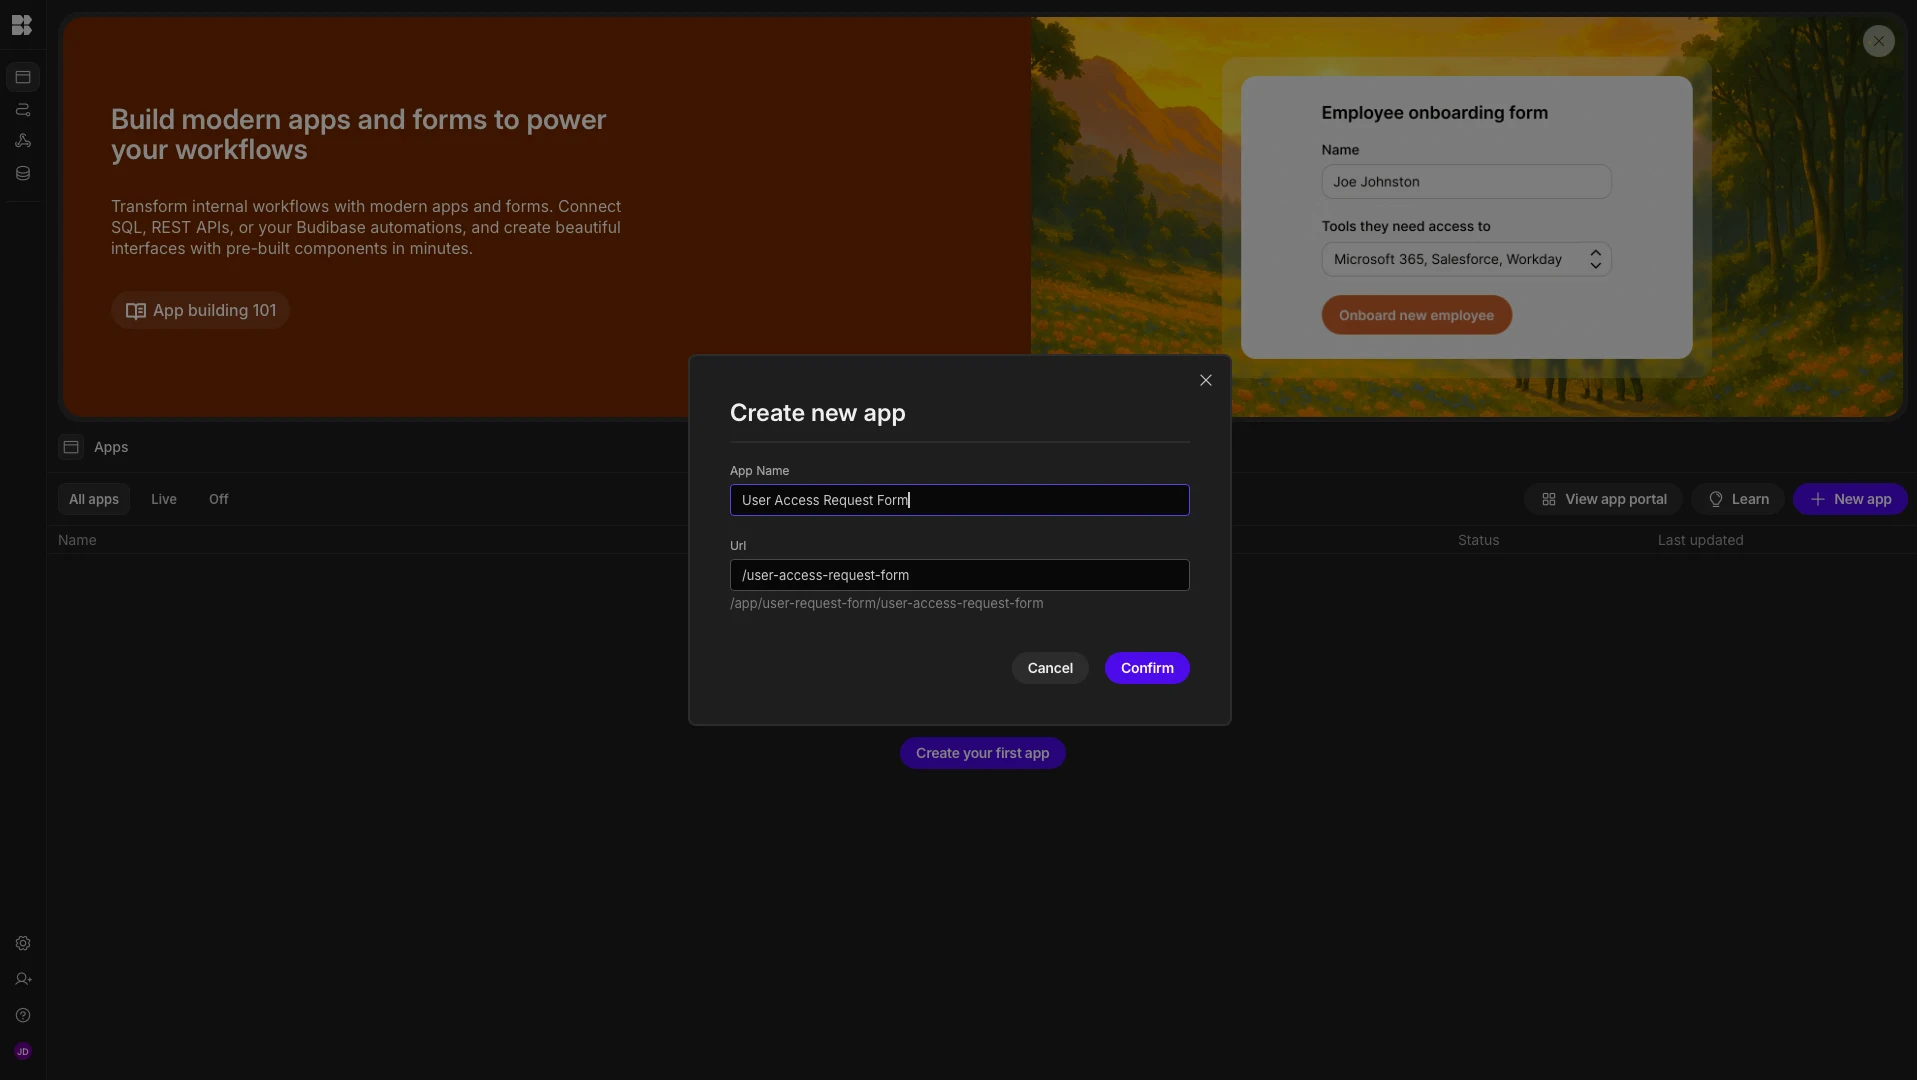The height and width of the screenshot is (1080, 1917).
Task: Open Settings gear in sidebar
Action: [23, 943]
